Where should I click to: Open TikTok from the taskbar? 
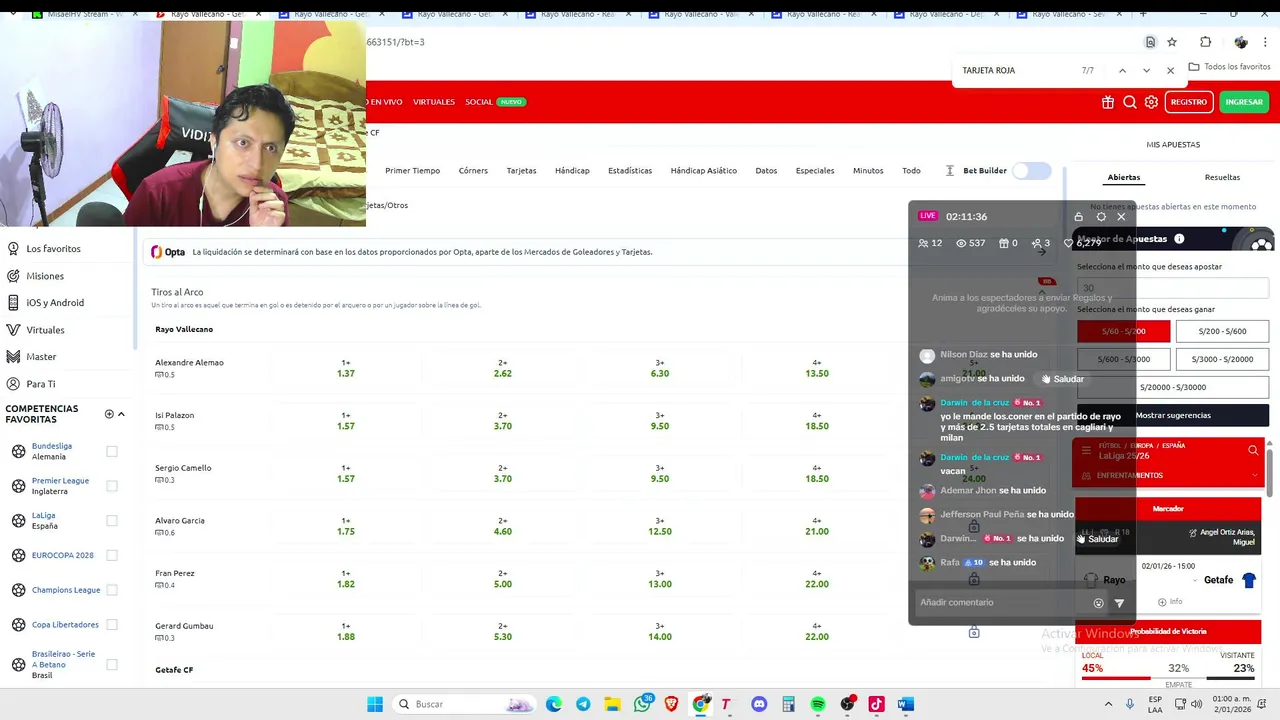tap(876, 704)
